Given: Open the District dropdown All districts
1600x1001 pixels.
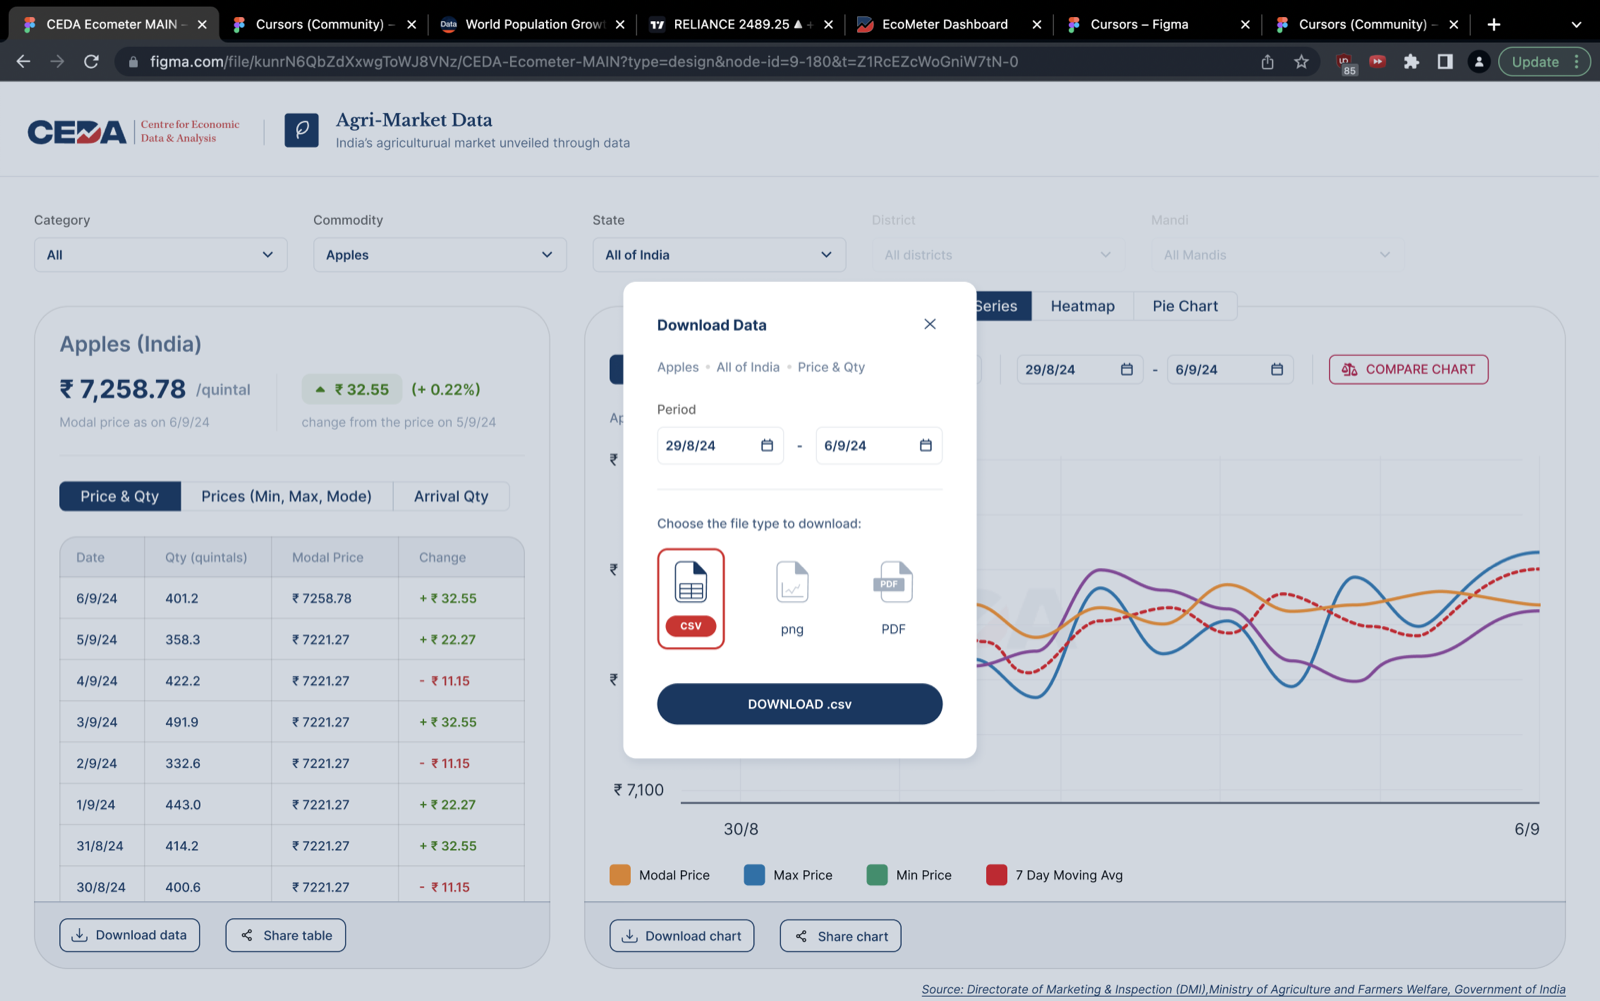Looking at the screenshot, I should (998, 255).
